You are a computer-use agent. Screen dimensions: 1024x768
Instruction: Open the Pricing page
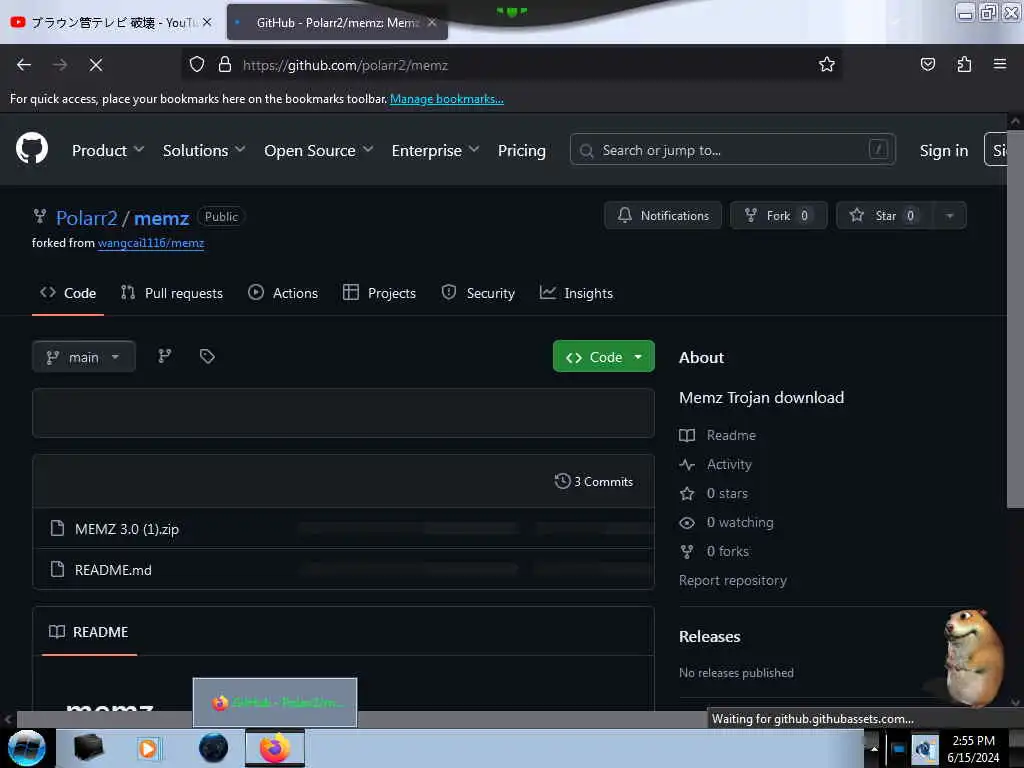(x=521, y=150)
